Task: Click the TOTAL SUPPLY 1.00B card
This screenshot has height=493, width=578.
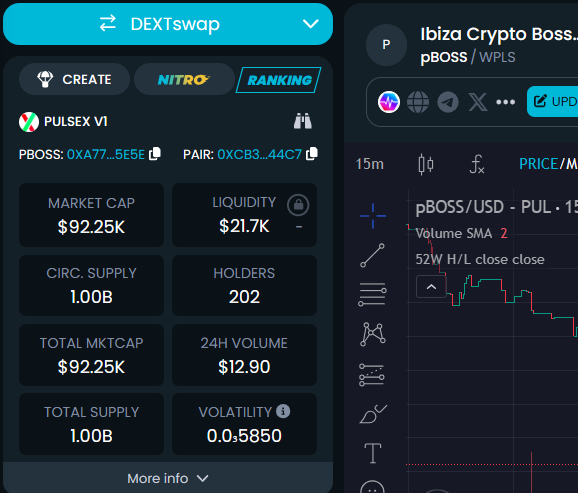Action: coord(91,424)
